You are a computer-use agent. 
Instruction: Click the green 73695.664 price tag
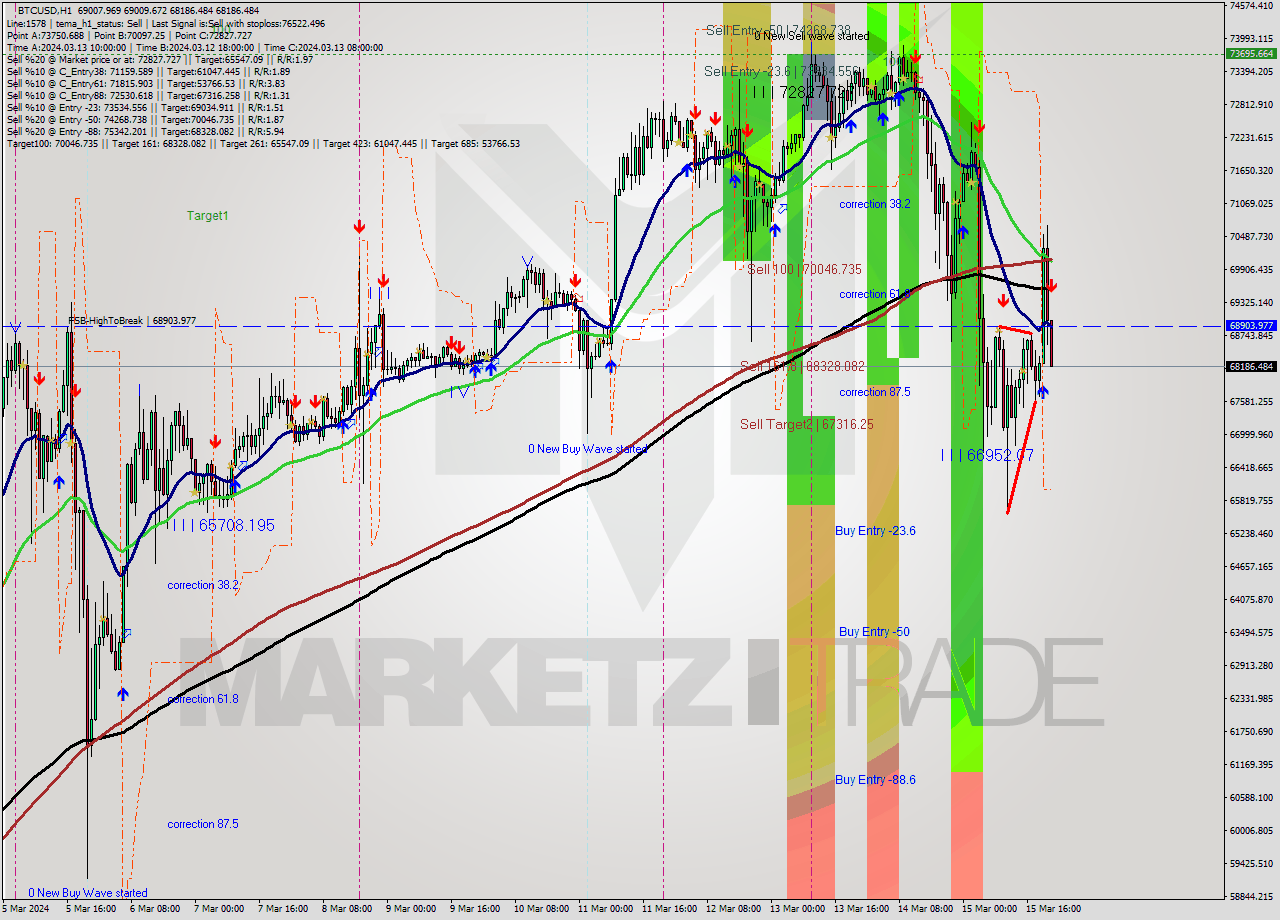click(1251, 53)
